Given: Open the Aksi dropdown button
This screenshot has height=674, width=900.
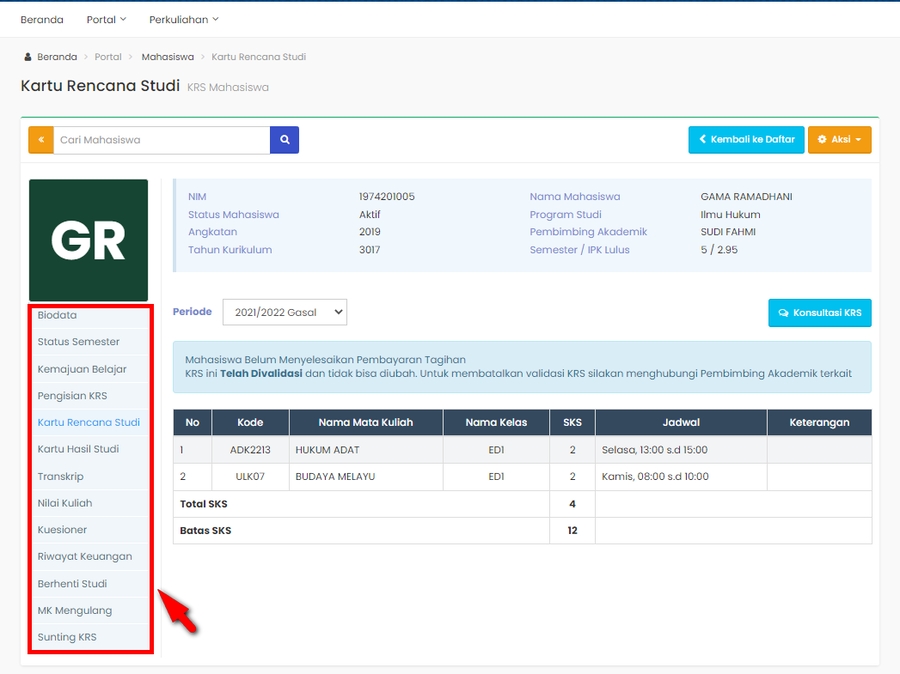Looking at the screenshot, I should 839,140.
